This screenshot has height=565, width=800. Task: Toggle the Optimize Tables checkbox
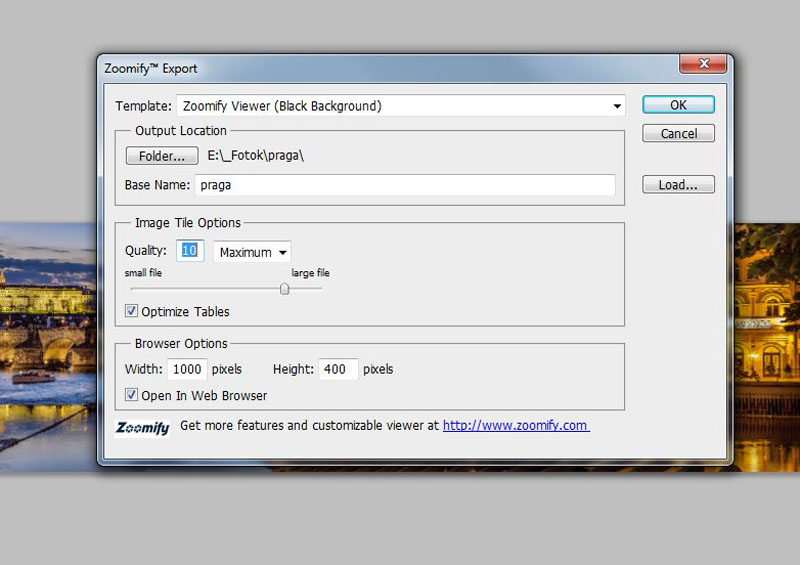(x=132, y=311)
